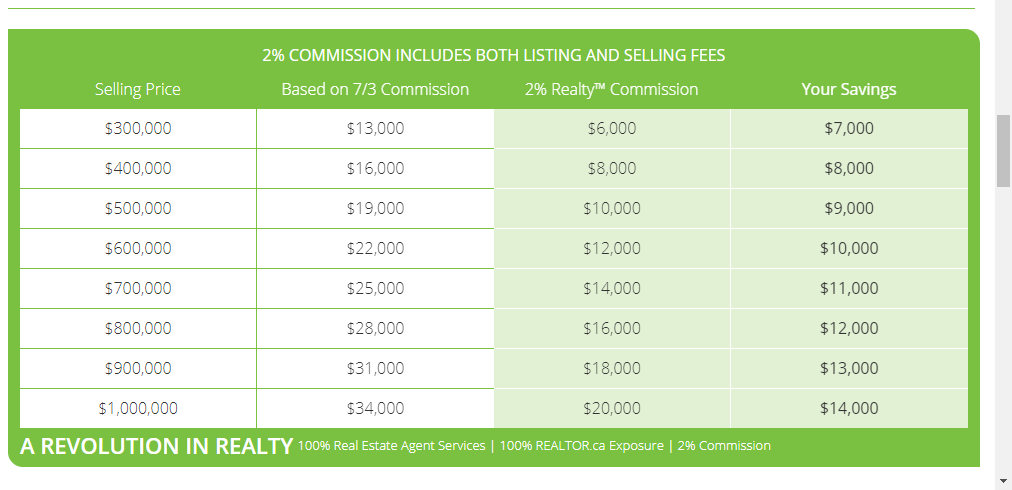Click the 2% COMMISSION INCLUDES title banner
Screen dimensions: 1012x490
pos(494,56)
